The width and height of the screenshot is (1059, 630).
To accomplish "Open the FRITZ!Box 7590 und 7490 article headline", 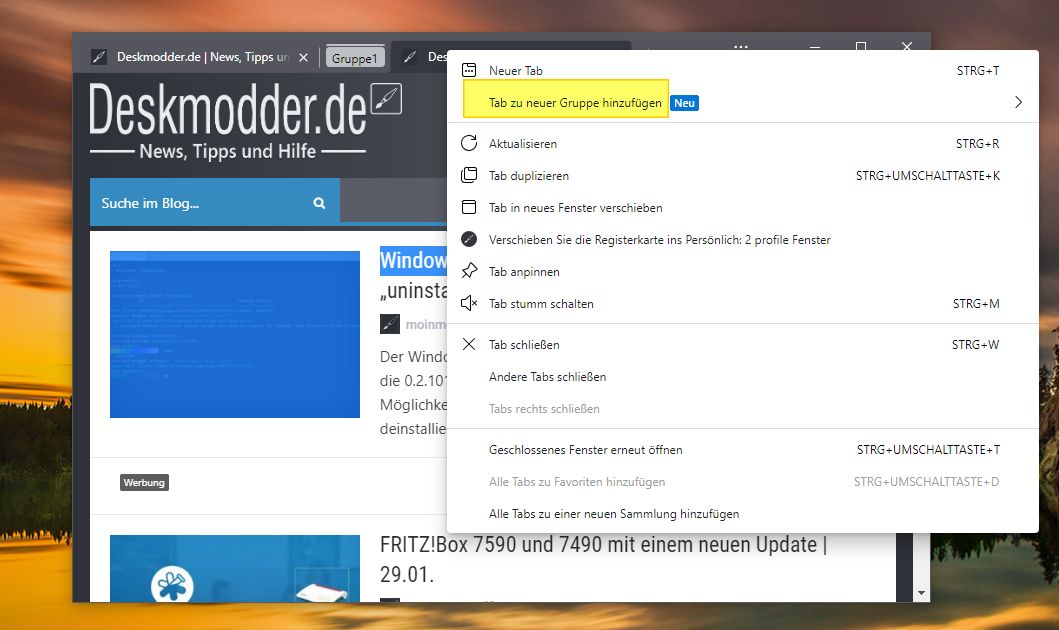I will click(603, 558).
